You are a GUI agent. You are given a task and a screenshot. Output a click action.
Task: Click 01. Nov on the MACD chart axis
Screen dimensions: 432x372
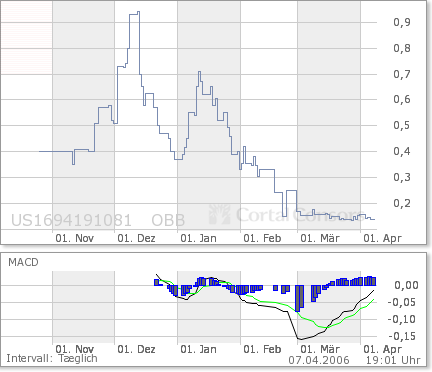[75, 349]
